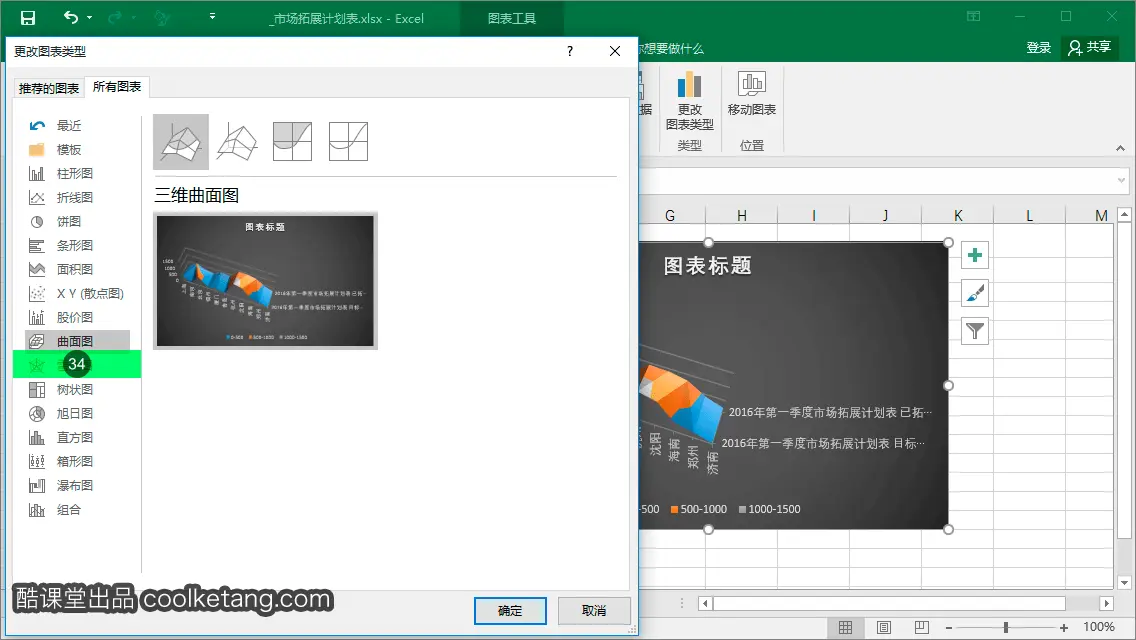This screenshot has height=640, width=1136.
Task: Click the Undo arrow in title bar
Action: coord(70,17)
